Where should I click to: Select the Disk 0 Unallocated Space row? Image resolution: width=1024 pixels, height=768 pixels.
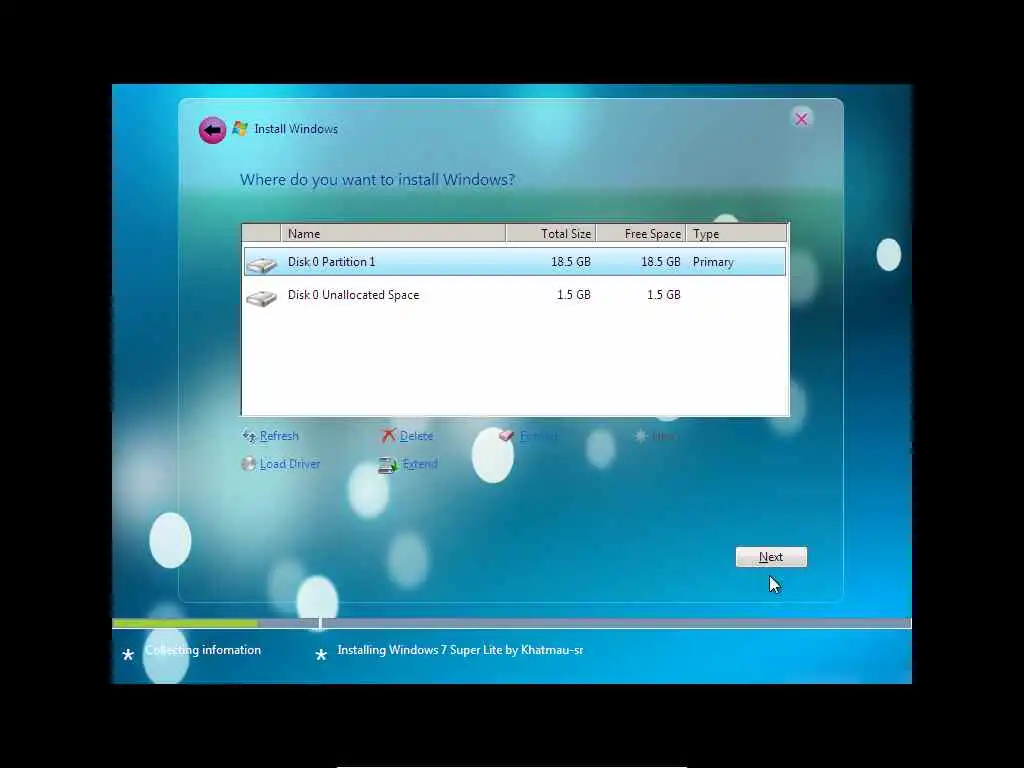click(515, 295)
